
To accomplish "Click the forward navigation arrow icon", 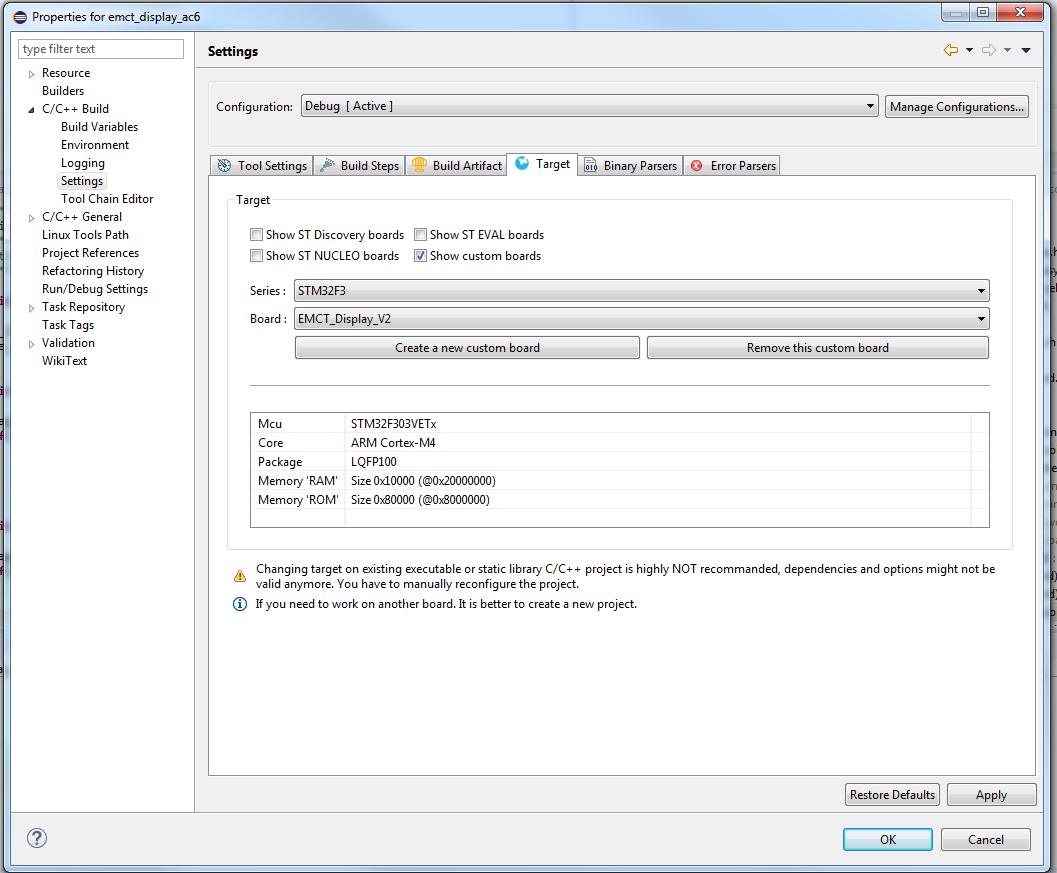I will [x=989, y=51].
